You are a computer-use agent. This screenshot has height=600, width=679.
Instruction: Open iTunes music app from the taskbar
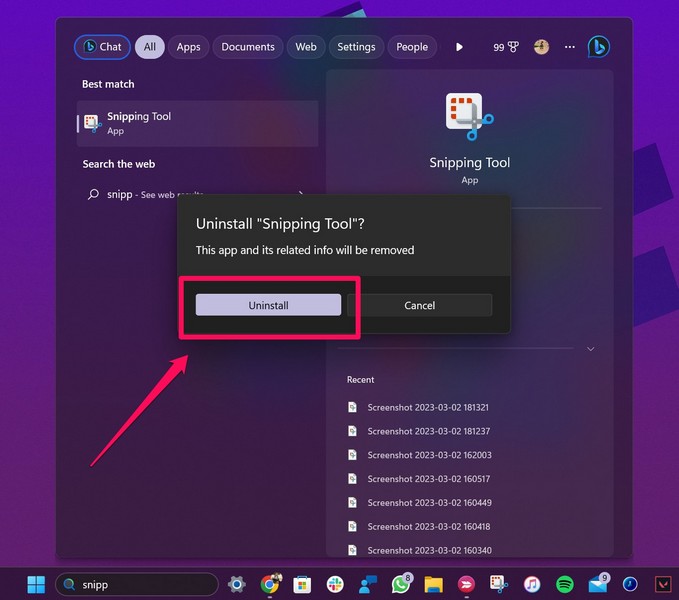pyautogui.click(x=532, y=584)
